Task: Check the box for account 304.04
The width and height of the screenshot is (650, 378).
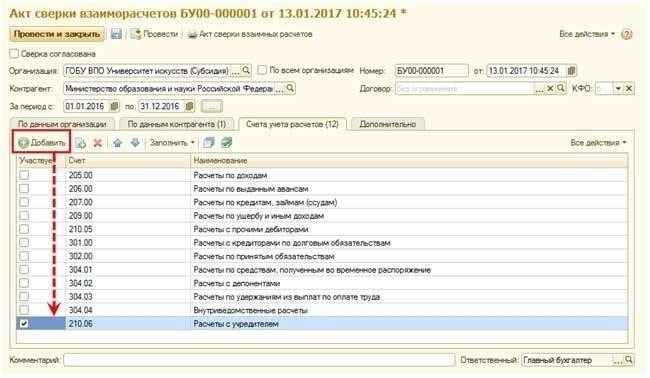Action: click(24, 310)
